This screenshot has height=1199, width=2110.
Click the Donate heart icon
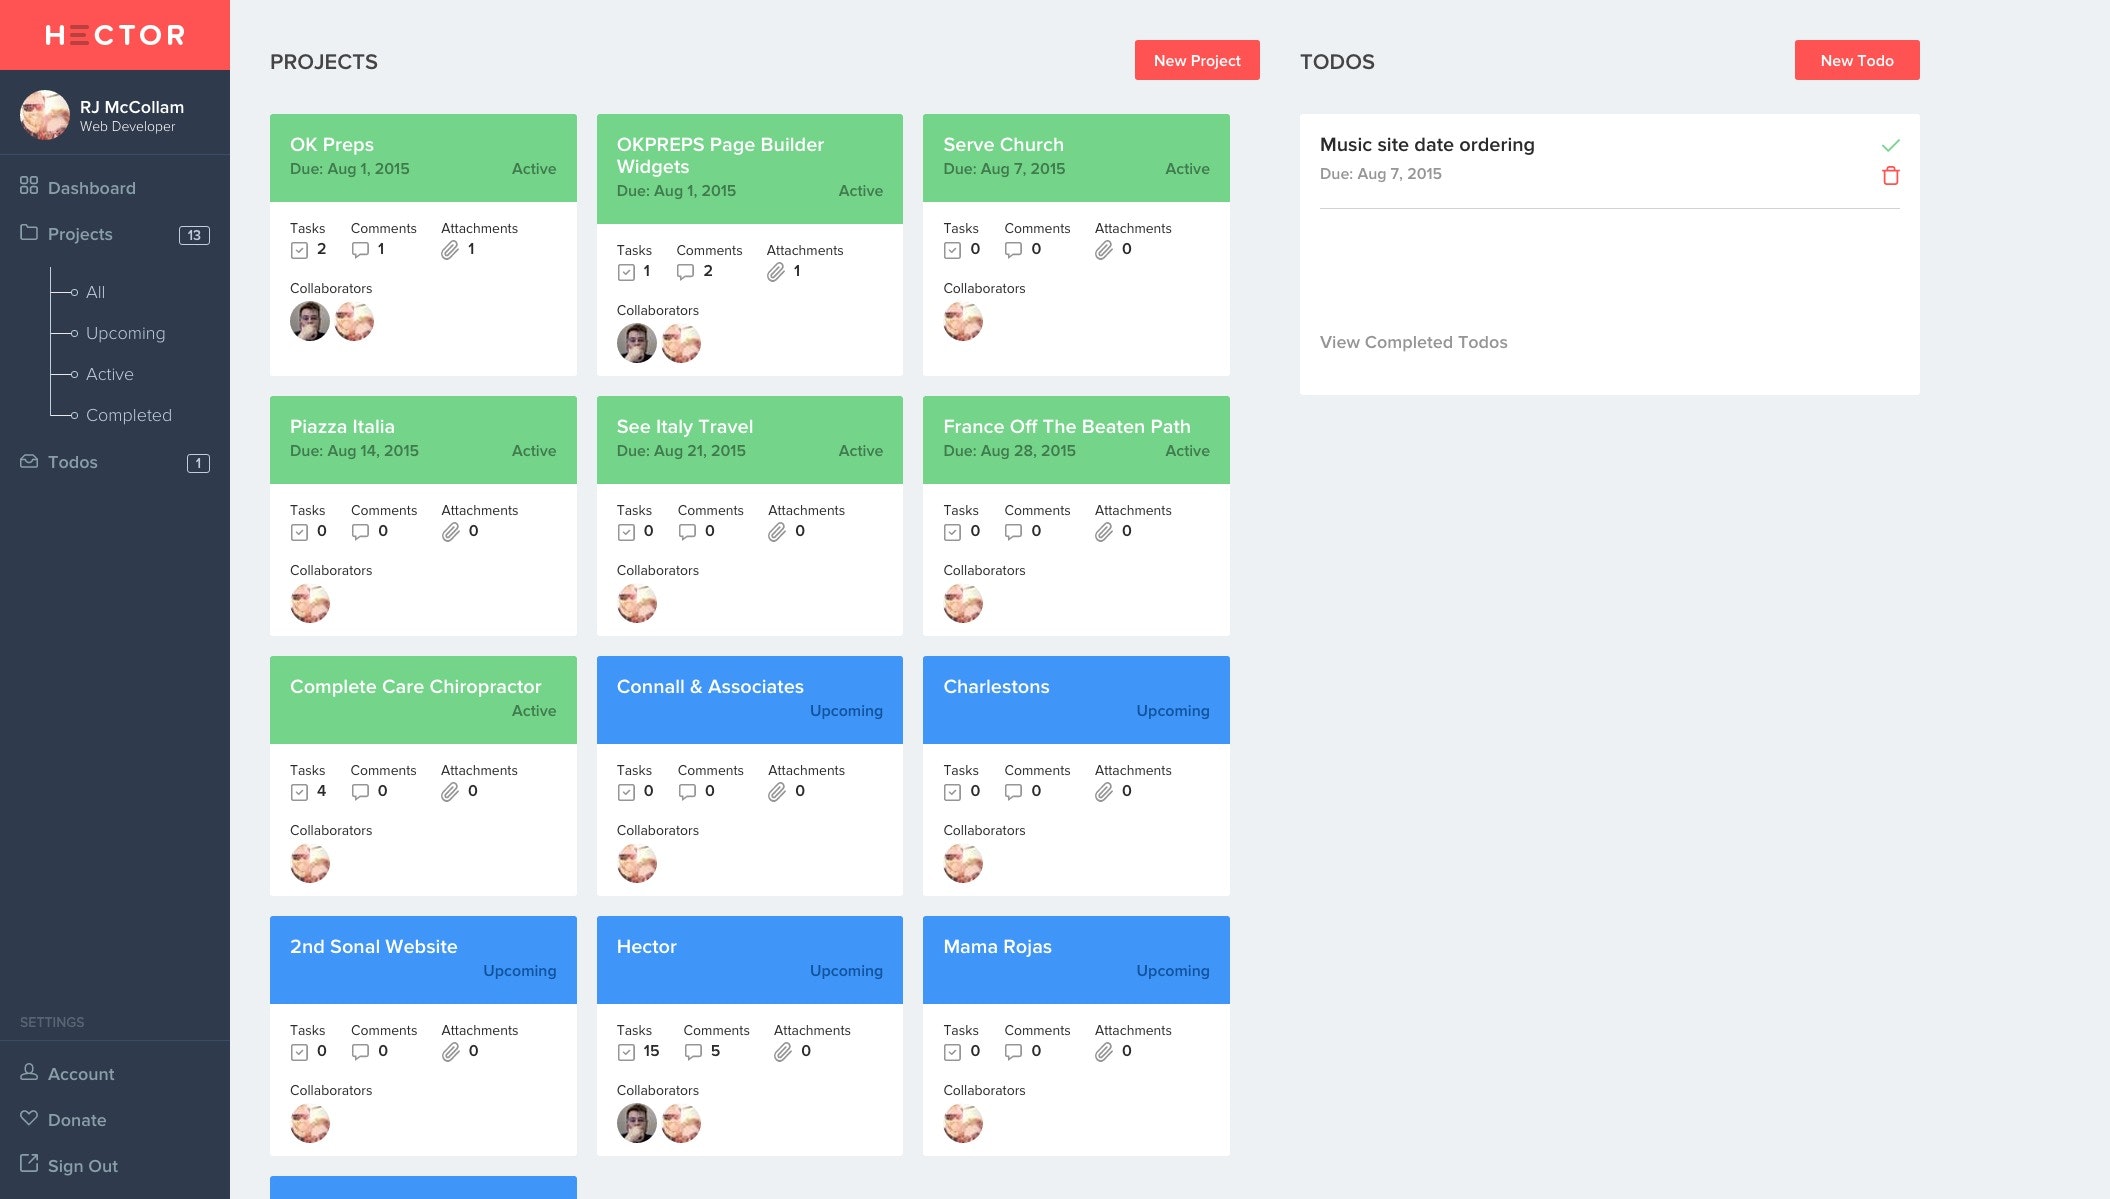29,1118
